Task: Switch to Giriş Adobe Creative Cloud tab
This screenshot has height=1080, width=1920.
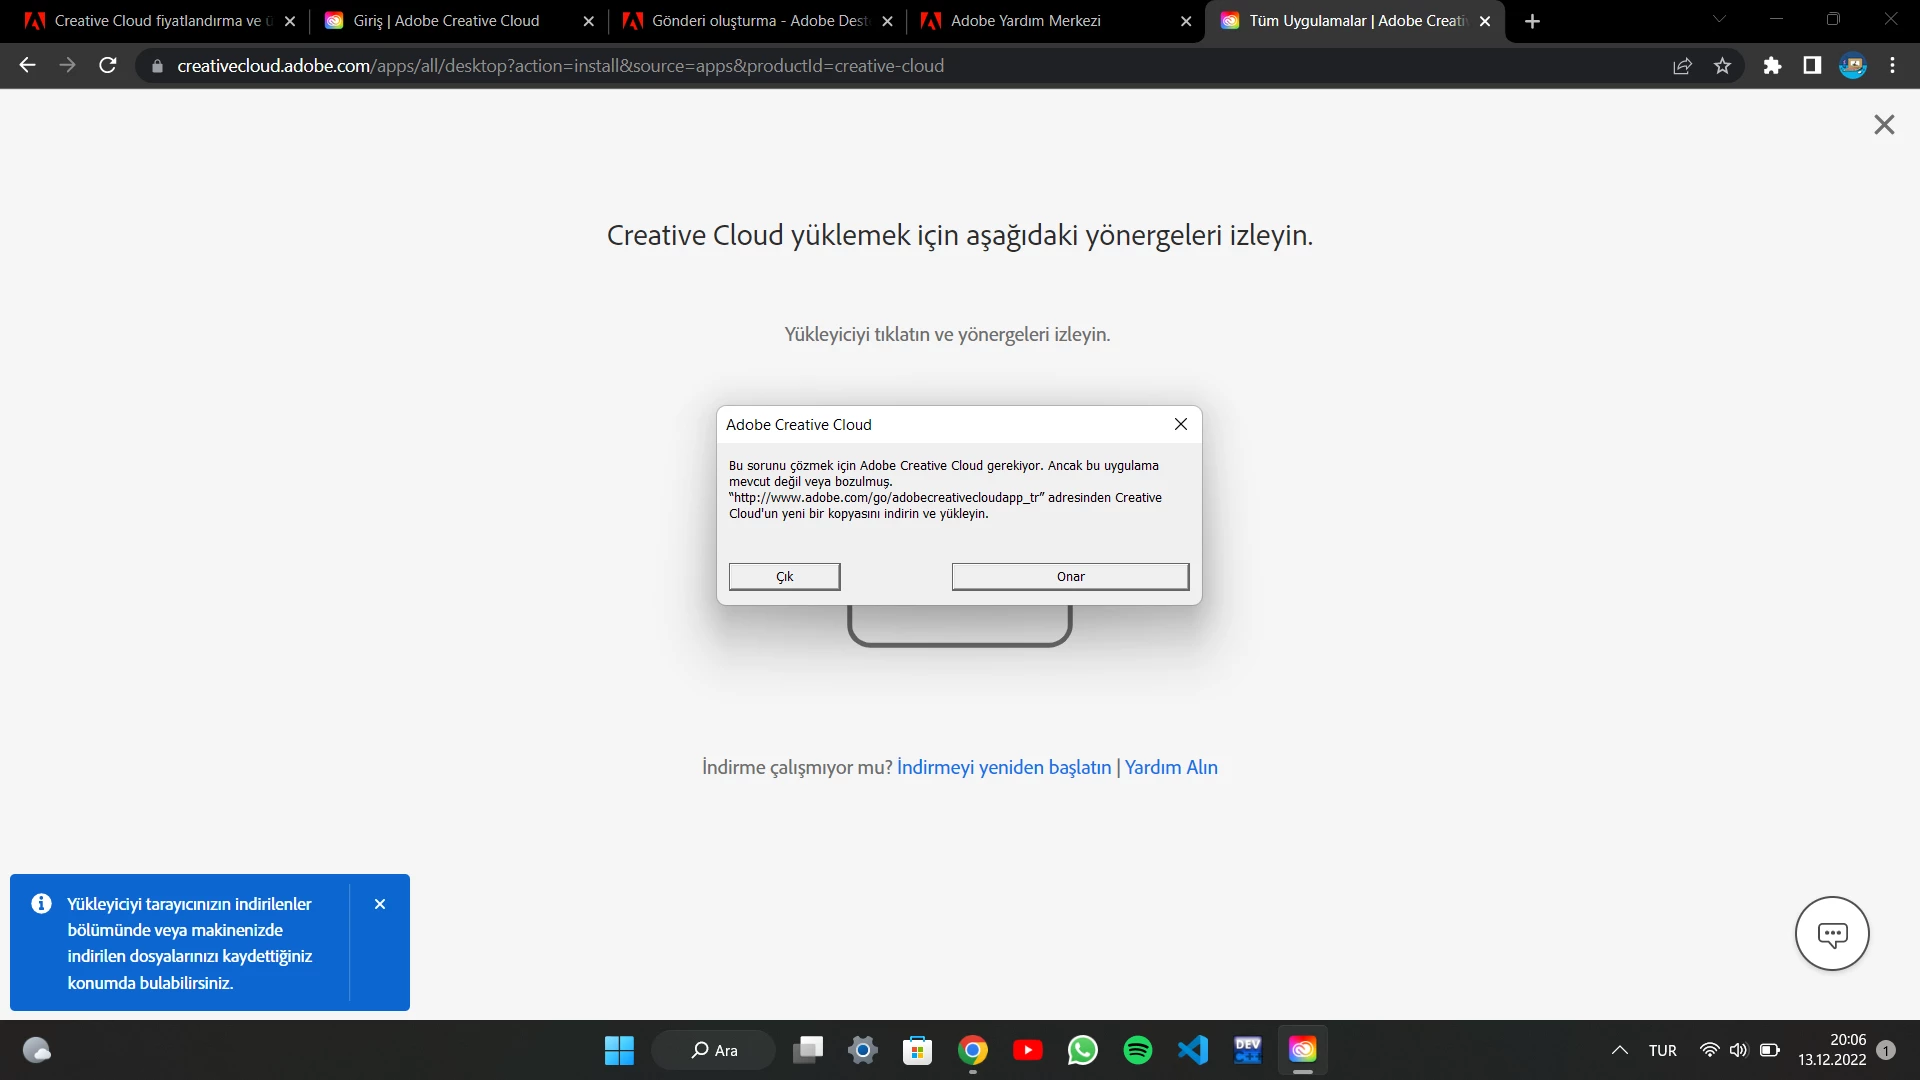Action: click(x=446, y=21)
